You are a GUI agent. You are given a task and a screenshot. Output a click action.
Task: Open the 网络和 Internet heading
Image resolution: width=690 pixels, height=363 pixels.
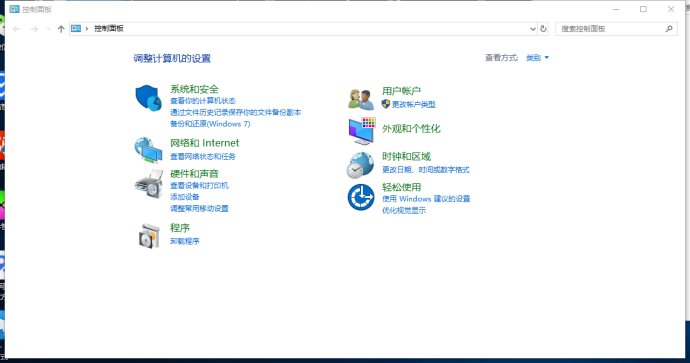(205, 143)
